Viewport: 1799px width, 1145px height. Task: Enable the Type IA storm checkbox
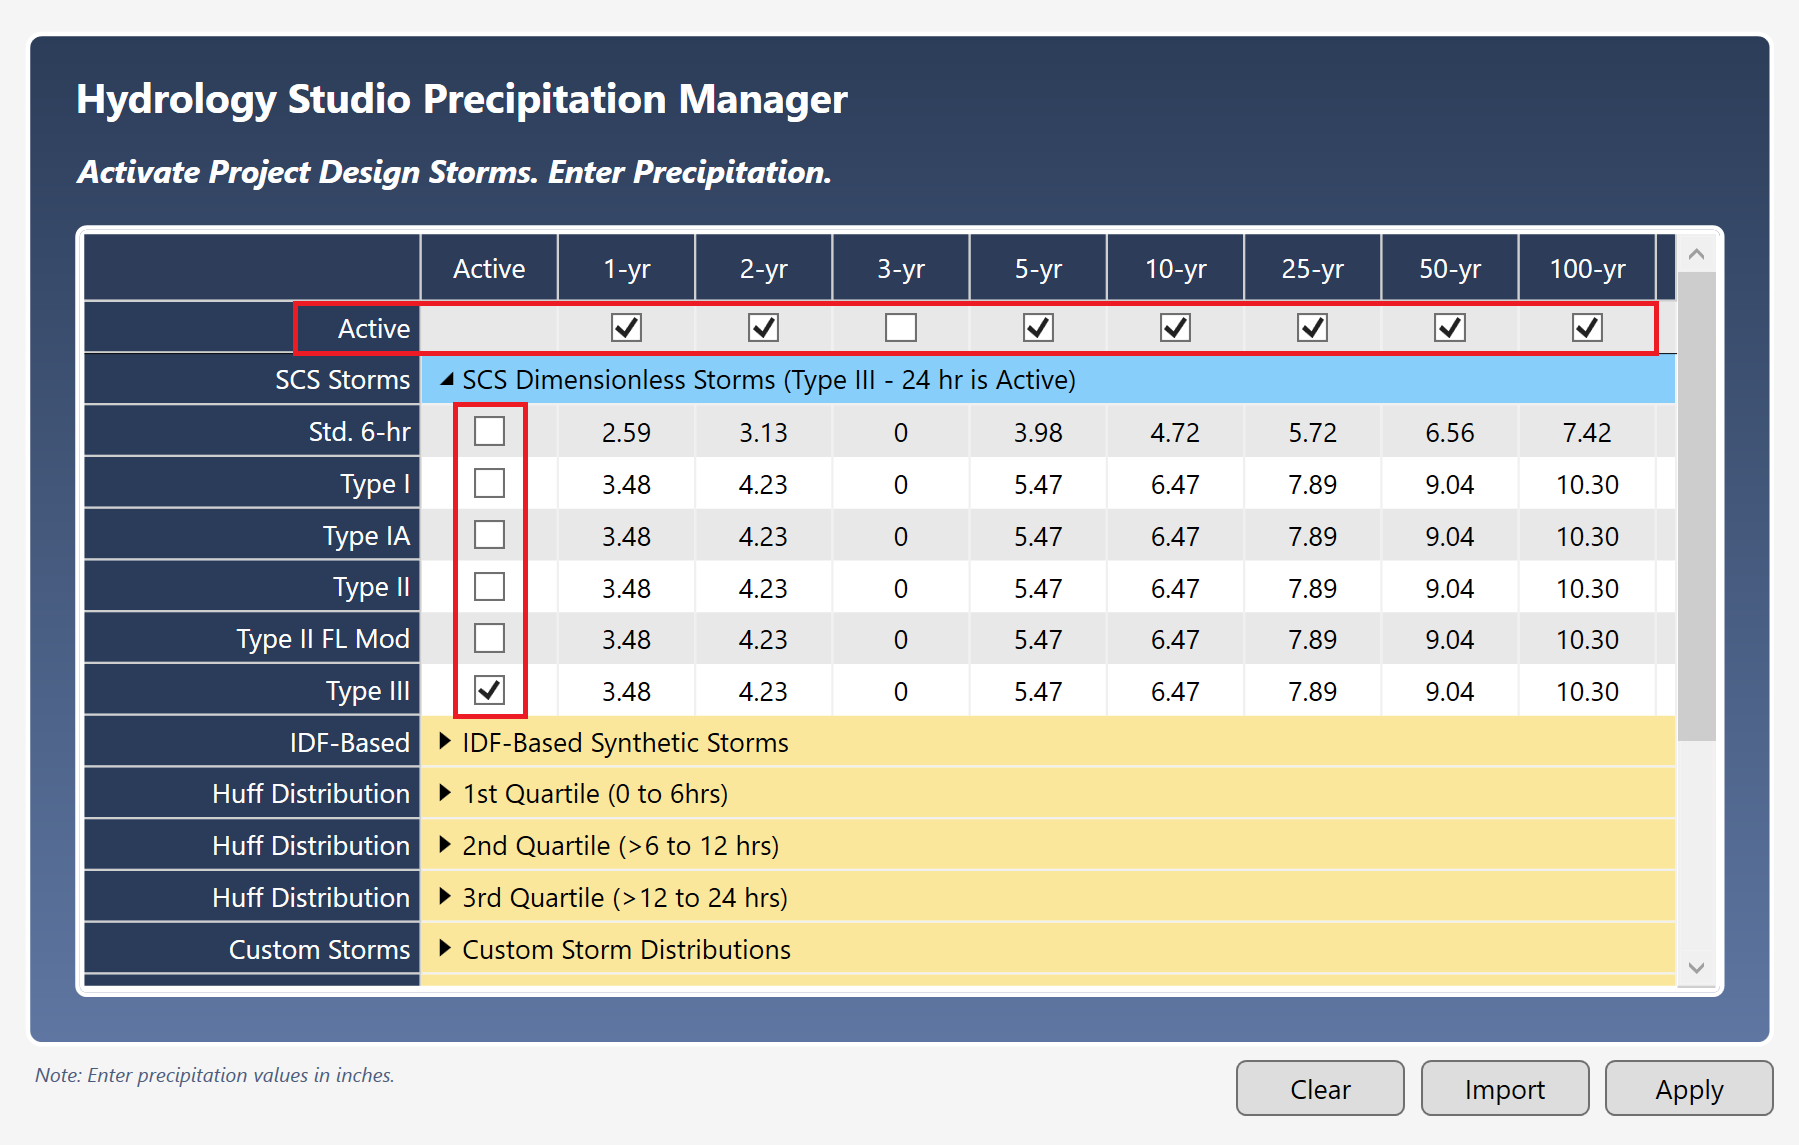point(489,534)
